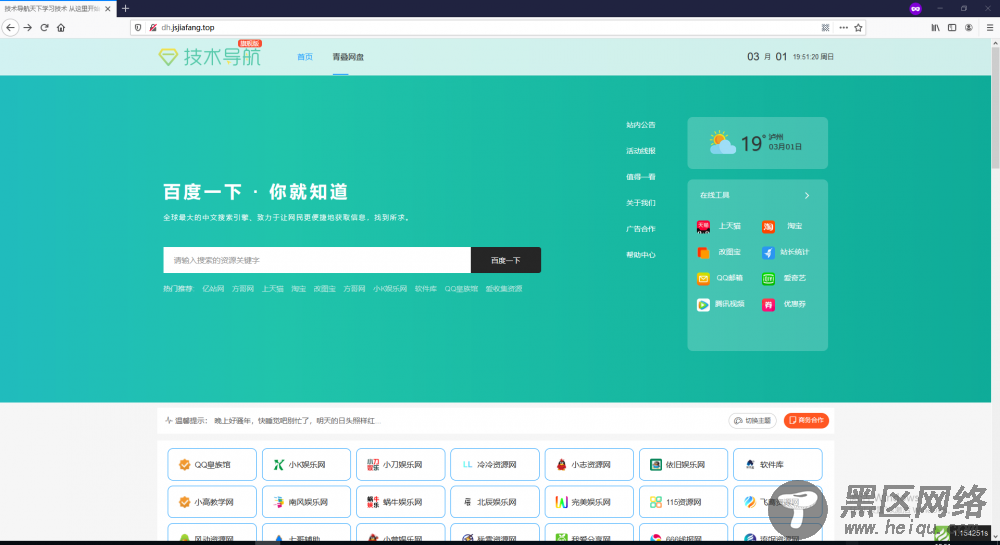This screenshot has width=1000, height=545.
Task: Click the 百度一下 search button
Action: pyautogui.click(x=506, y=260)
